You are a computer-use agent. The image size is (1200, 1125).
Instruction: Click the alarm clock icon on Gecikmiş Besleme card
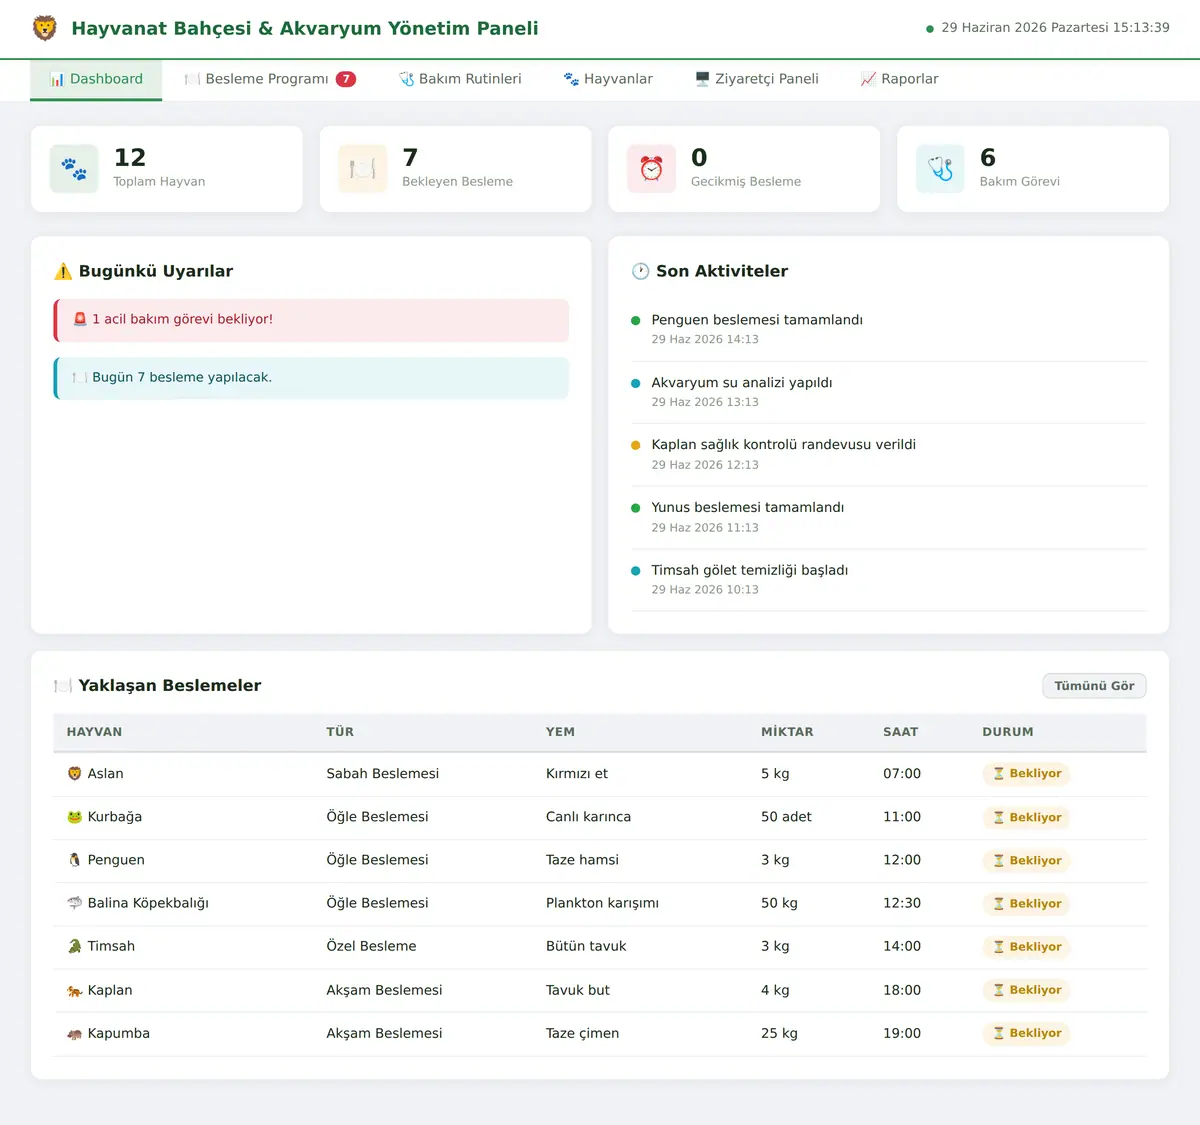click(x=651, y=169)
